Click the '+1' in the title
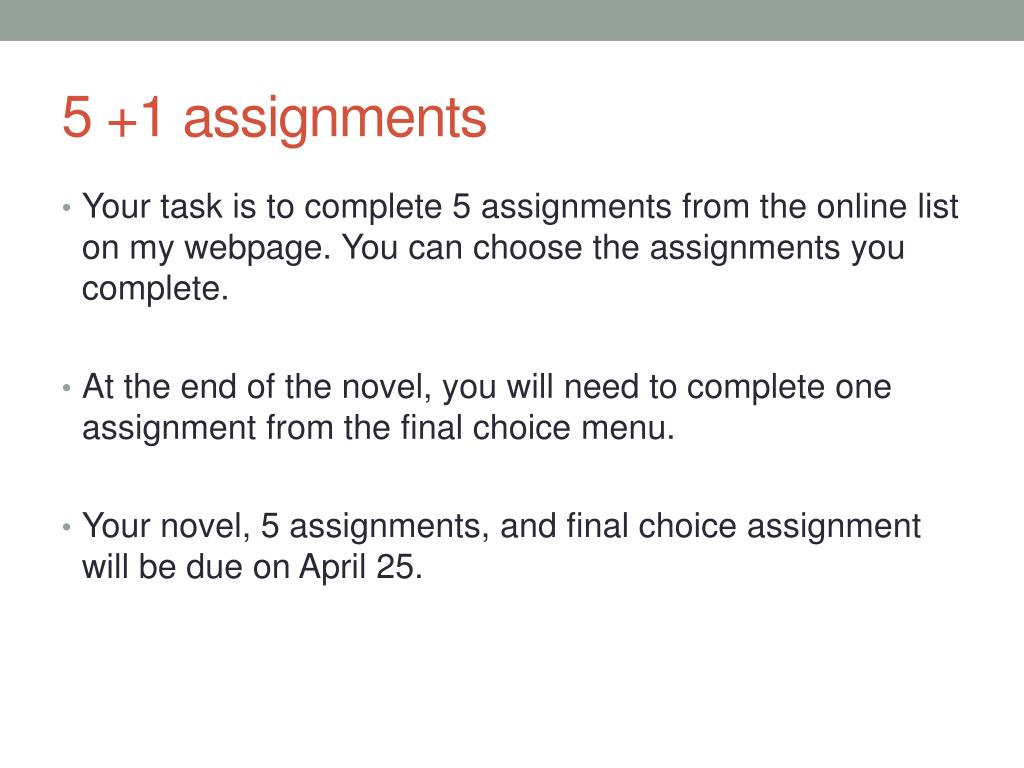The height and width of the screenshot is (768, 1024). pos(136,118)
